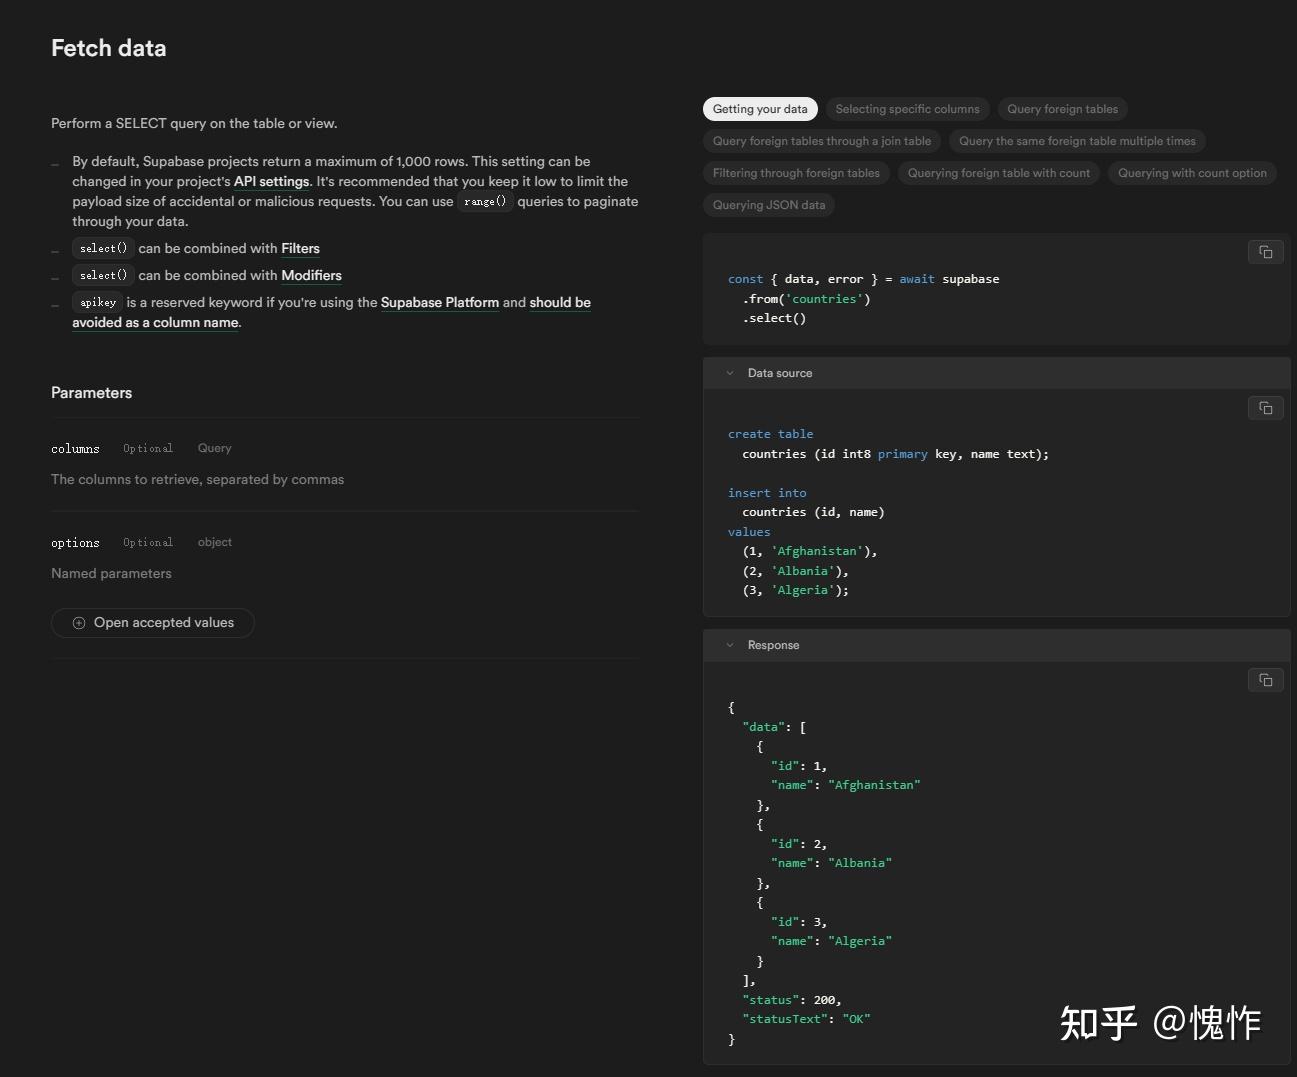Screen dimensions: 1297x1077
Task: Switch to Selecting specific columns example
Action: click(x=907, y=109)
